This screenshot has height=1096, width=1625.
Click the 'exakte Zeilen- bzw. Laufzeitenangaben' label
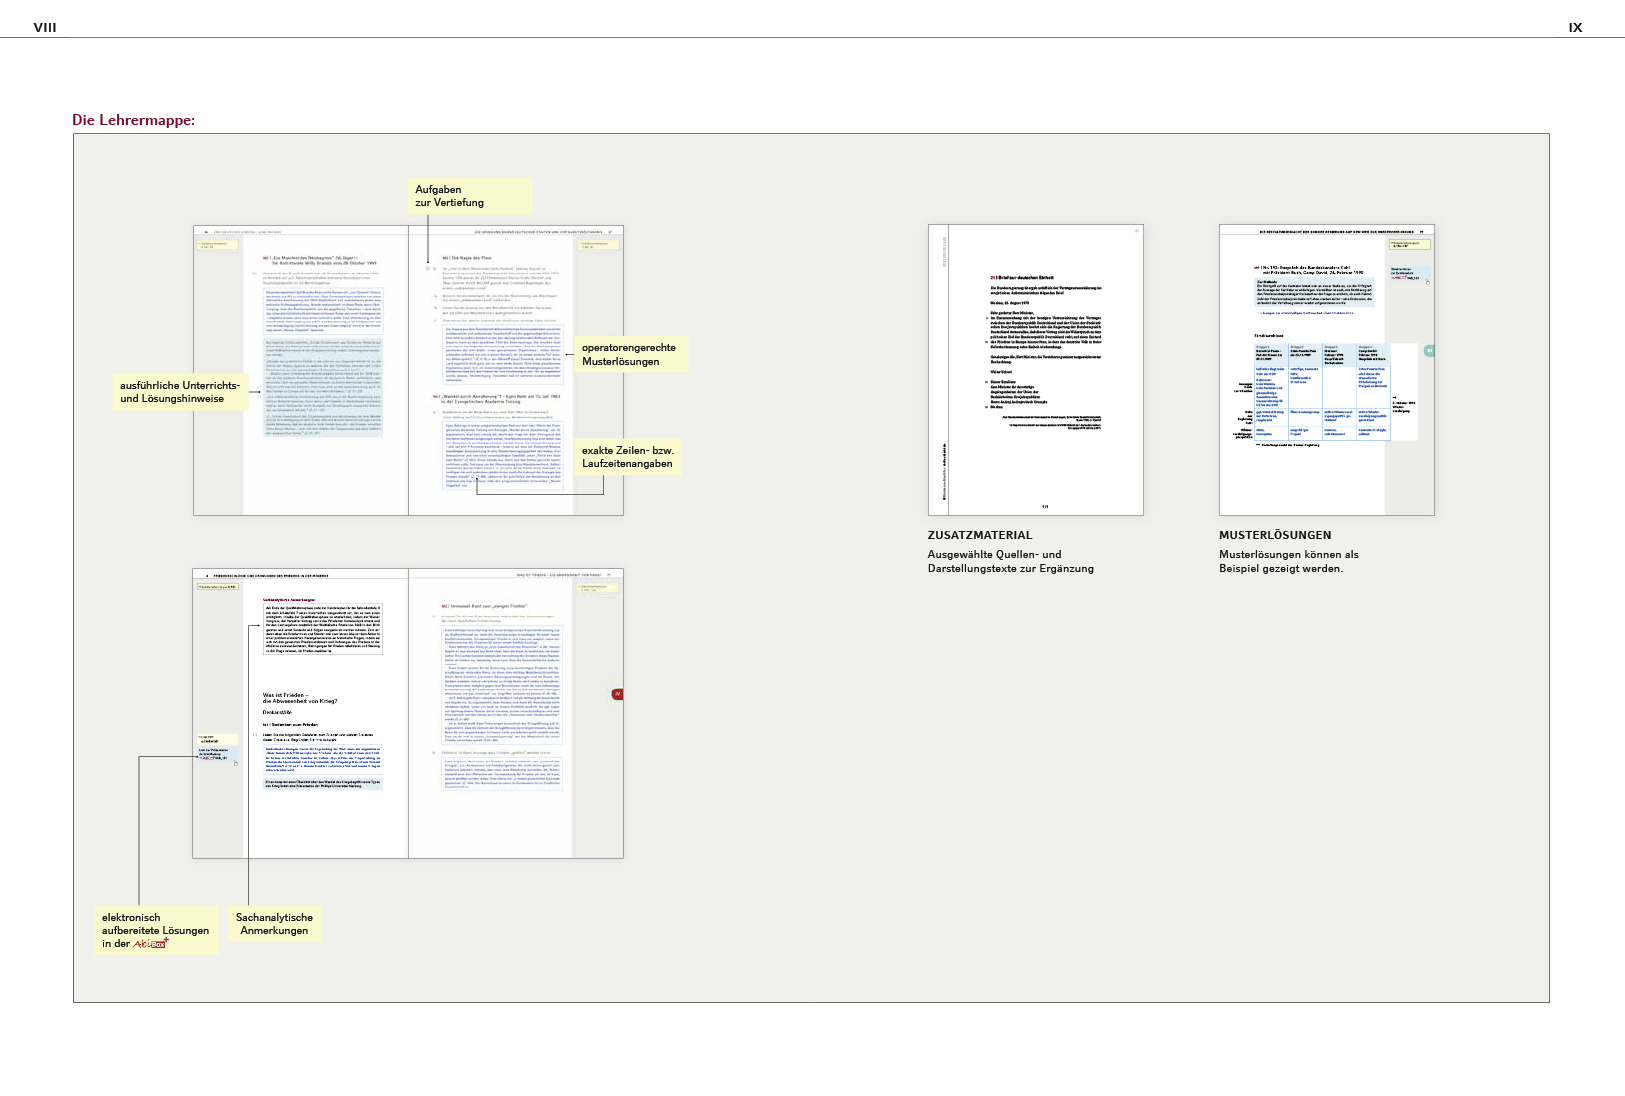pos(628,457)
